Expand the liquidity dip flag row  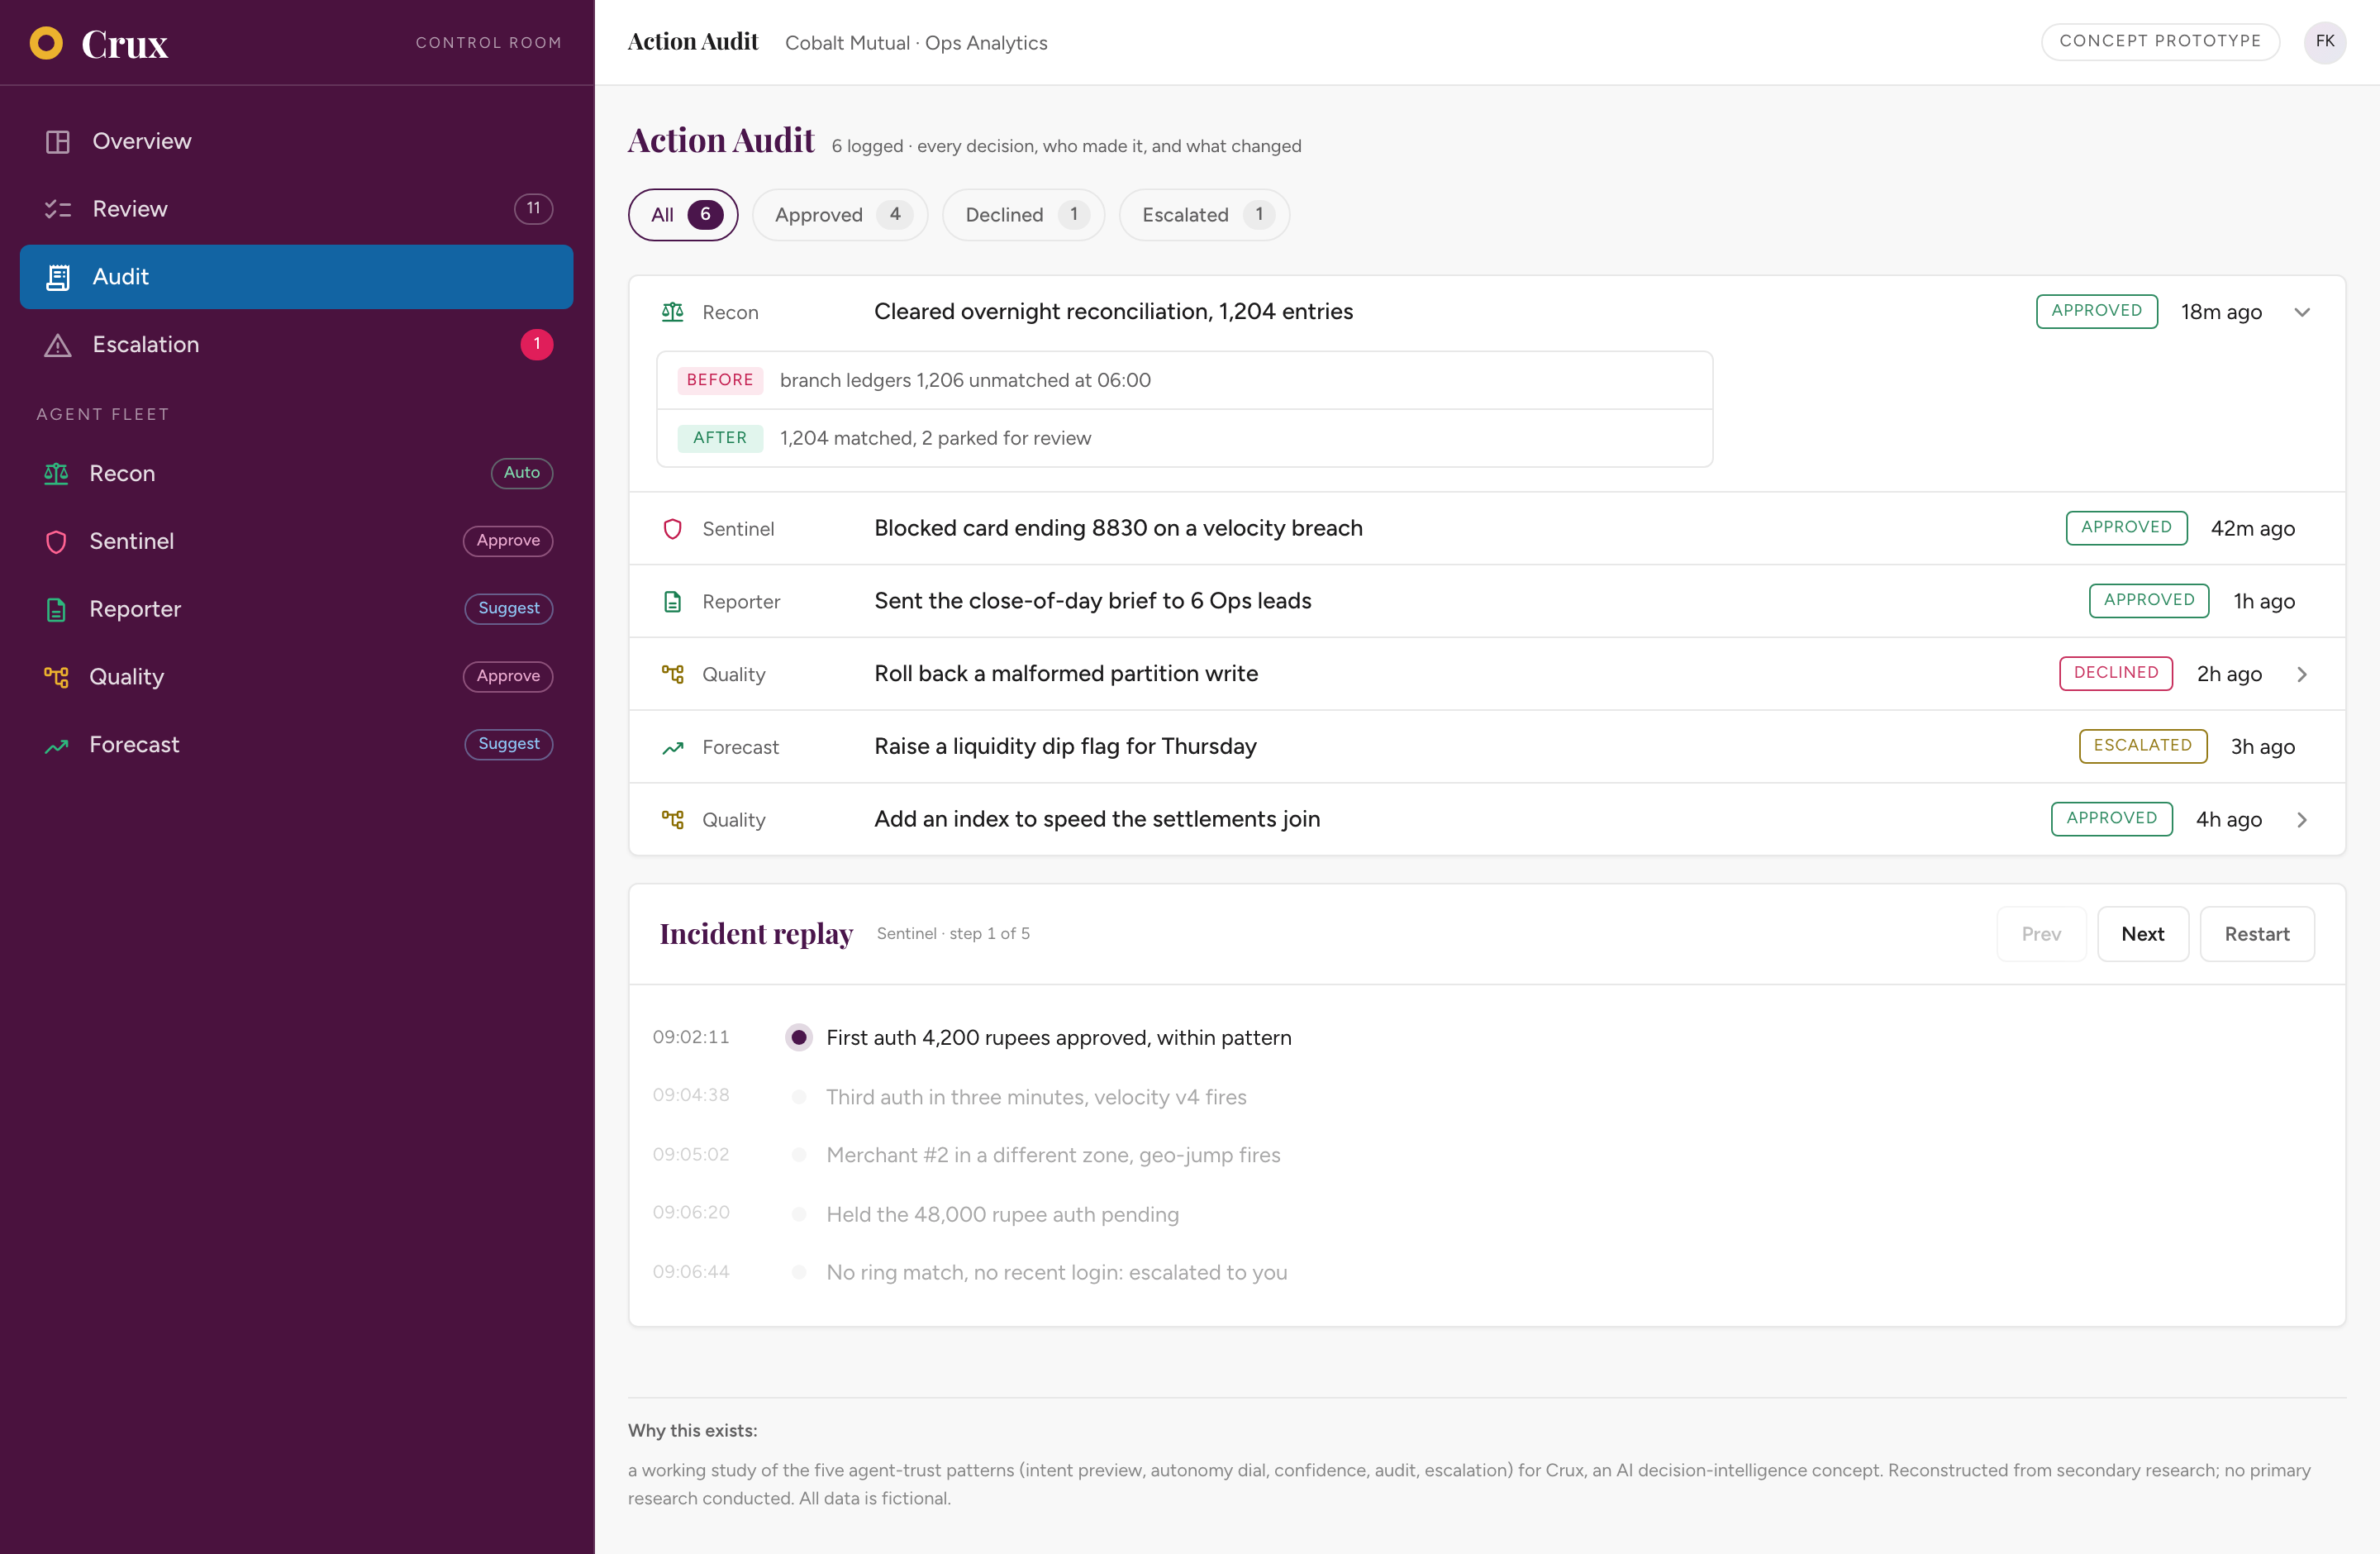point(1486,747)
